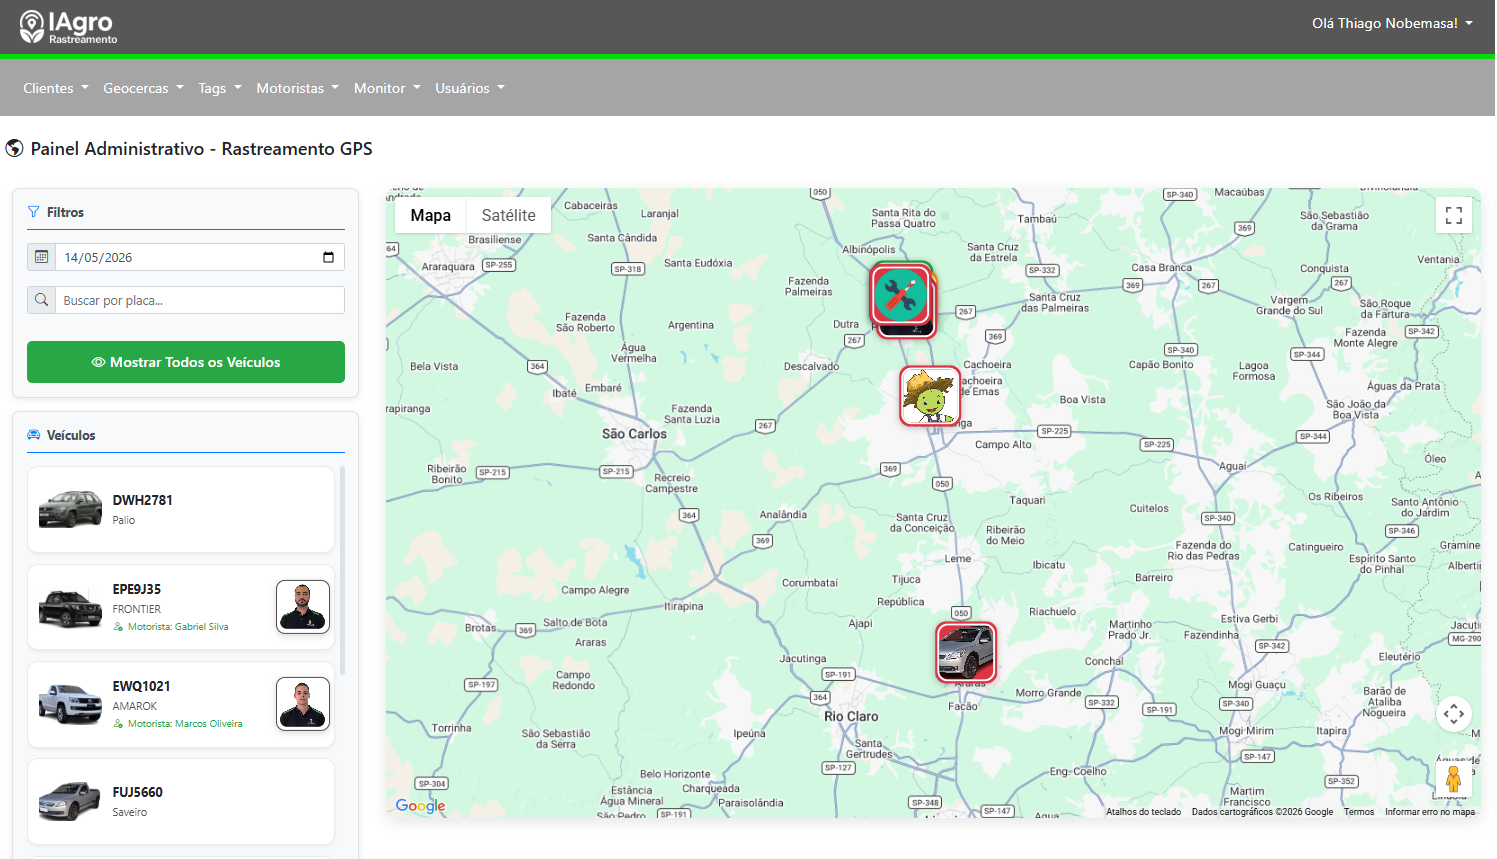The width and height of the screenshot is (1497, 859).
Task: Click Informar erro no mapa link
Action: pyautogui.click(x=1430, y=812)
